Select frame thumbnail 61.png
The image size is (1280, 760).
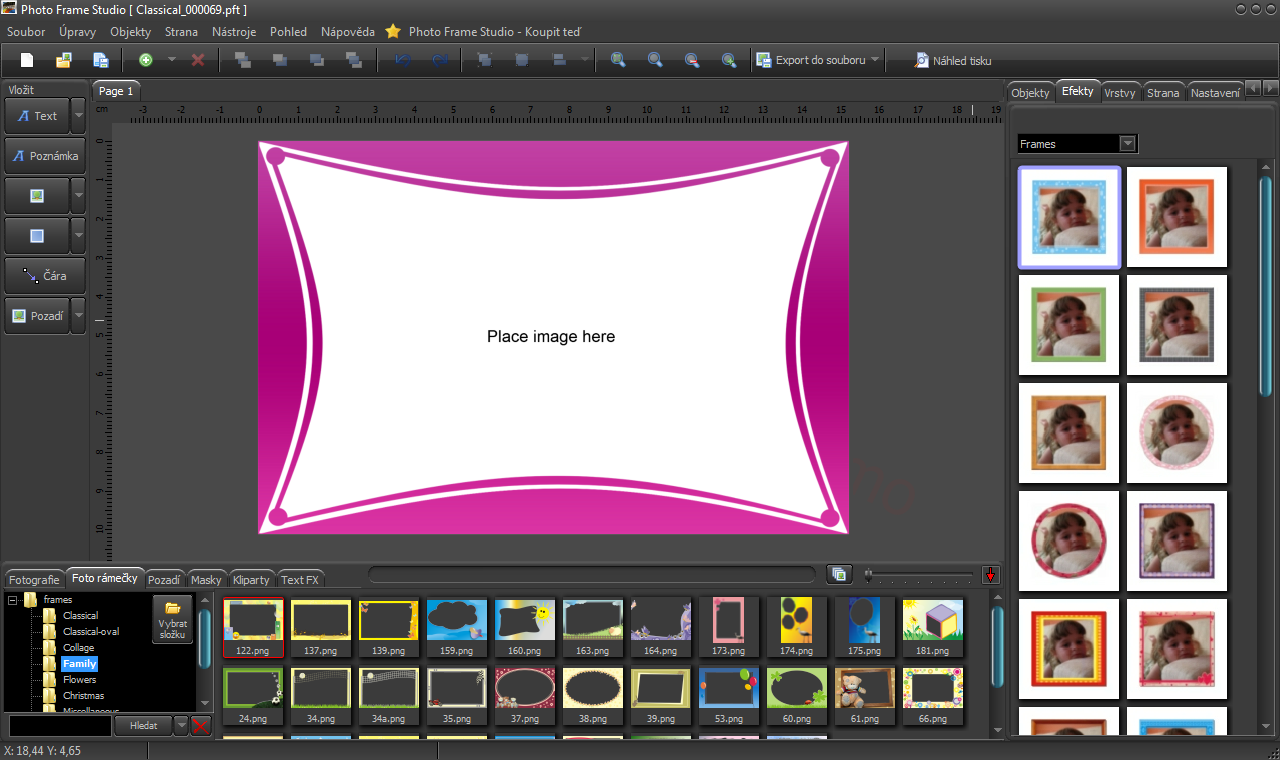(x=865, y=695)
